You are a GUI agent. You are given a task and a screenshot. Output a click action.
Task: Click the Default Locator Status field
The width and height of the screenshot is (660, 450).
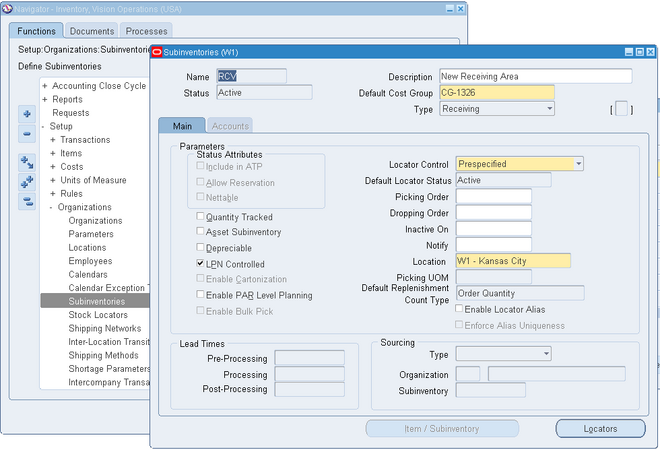[x=503, y=180]
